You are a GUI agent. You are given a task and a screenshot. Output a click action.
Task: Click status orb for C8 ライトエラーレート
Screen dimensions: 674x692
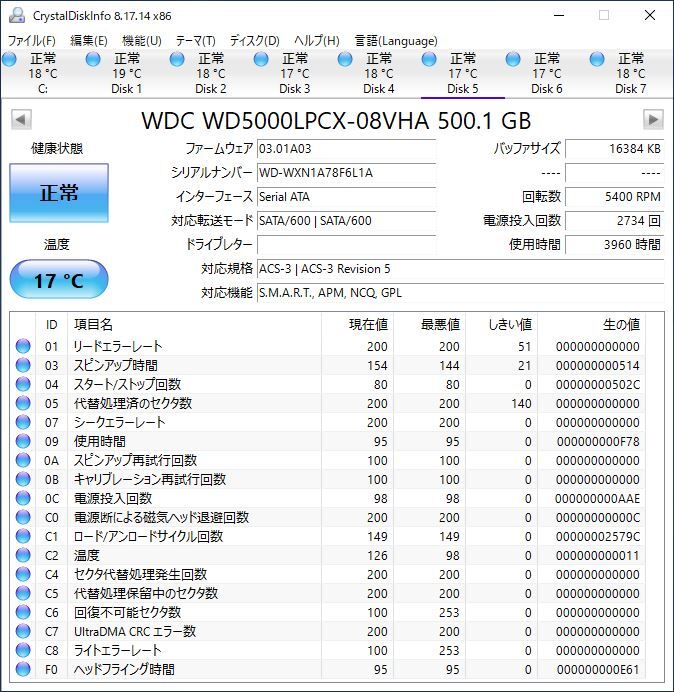[23, 650]
